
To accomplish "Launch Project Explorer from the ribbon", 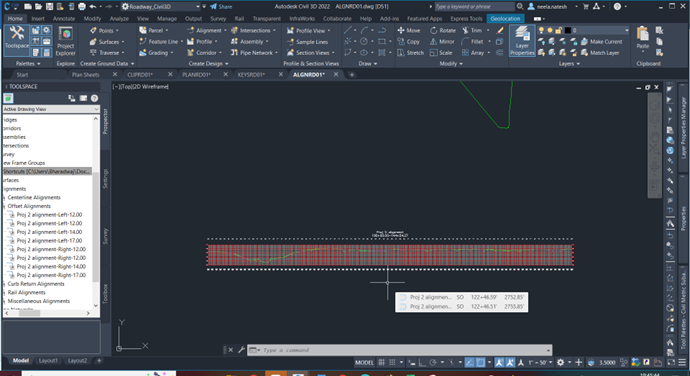I will pos(66,41).
